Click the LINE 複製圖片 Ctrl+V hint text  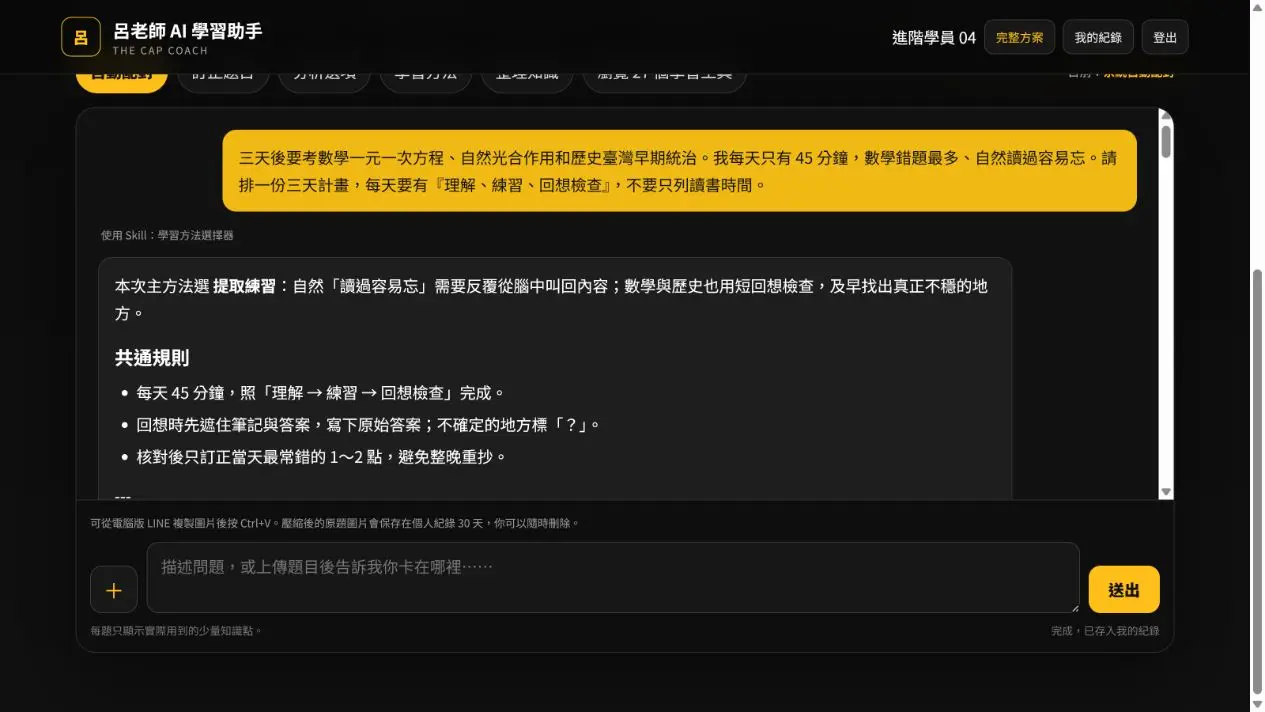334,523
